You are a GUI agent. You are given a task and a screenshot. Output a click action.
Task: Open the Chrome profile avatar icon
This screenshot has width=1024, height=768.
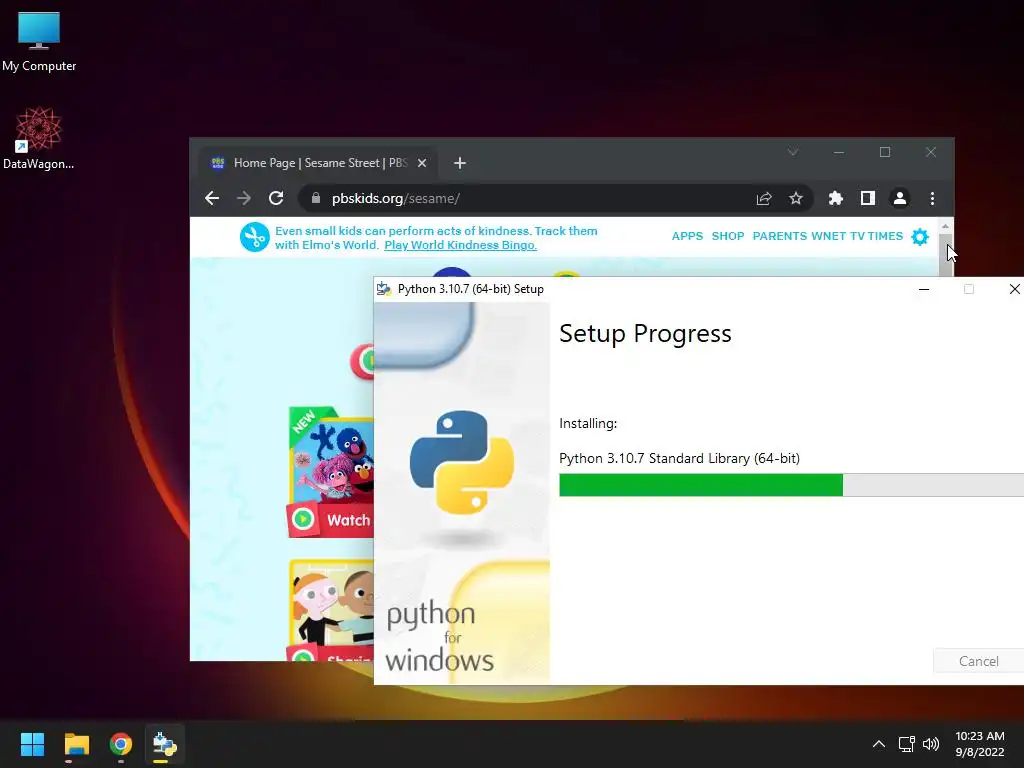899,198
